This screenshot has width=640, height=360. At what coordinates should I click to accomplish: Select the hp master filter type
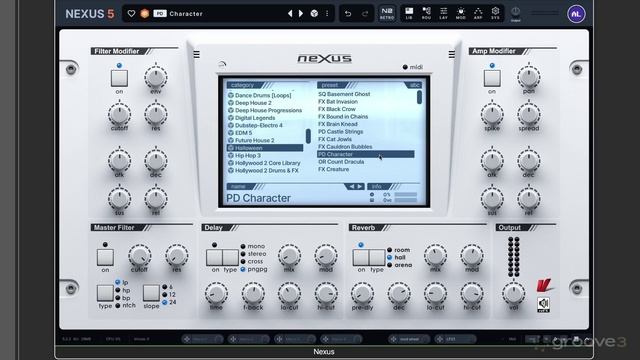point(123,290)
